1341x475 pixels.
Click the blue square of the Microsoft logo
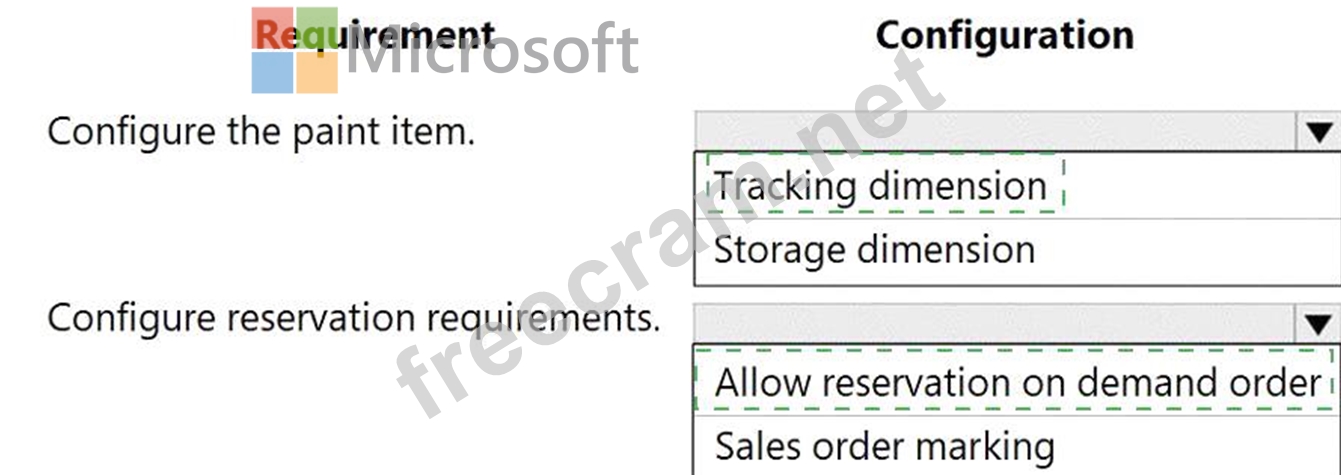coord(272,74)
